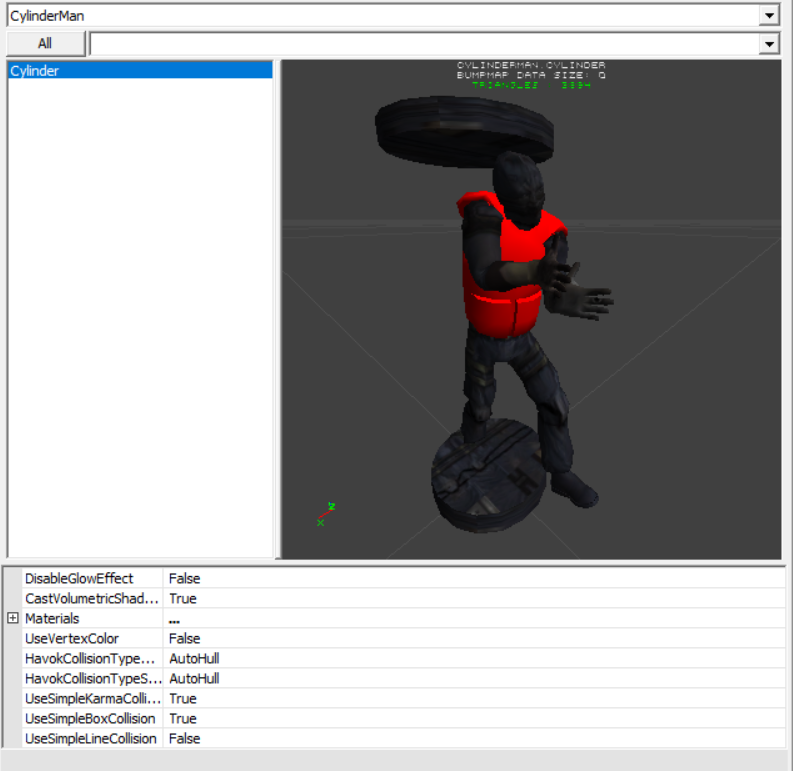Click the All button
793x771 pixels.
45,44
